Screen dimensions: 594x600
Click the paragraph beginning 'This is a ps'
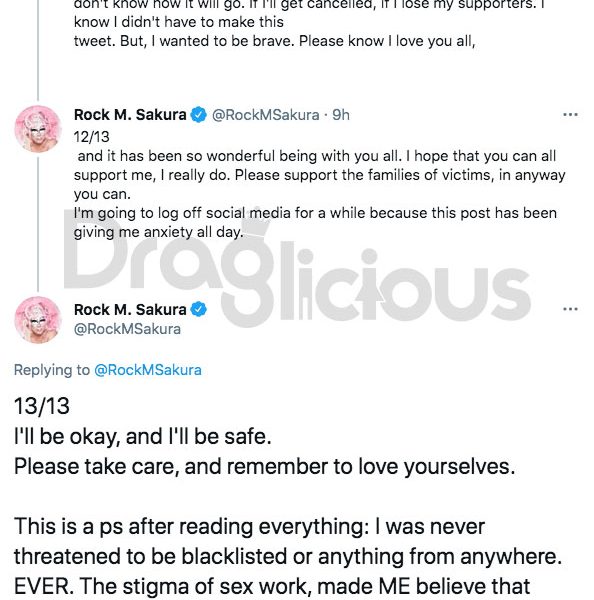pyautogui.click(x=288, y=556)
